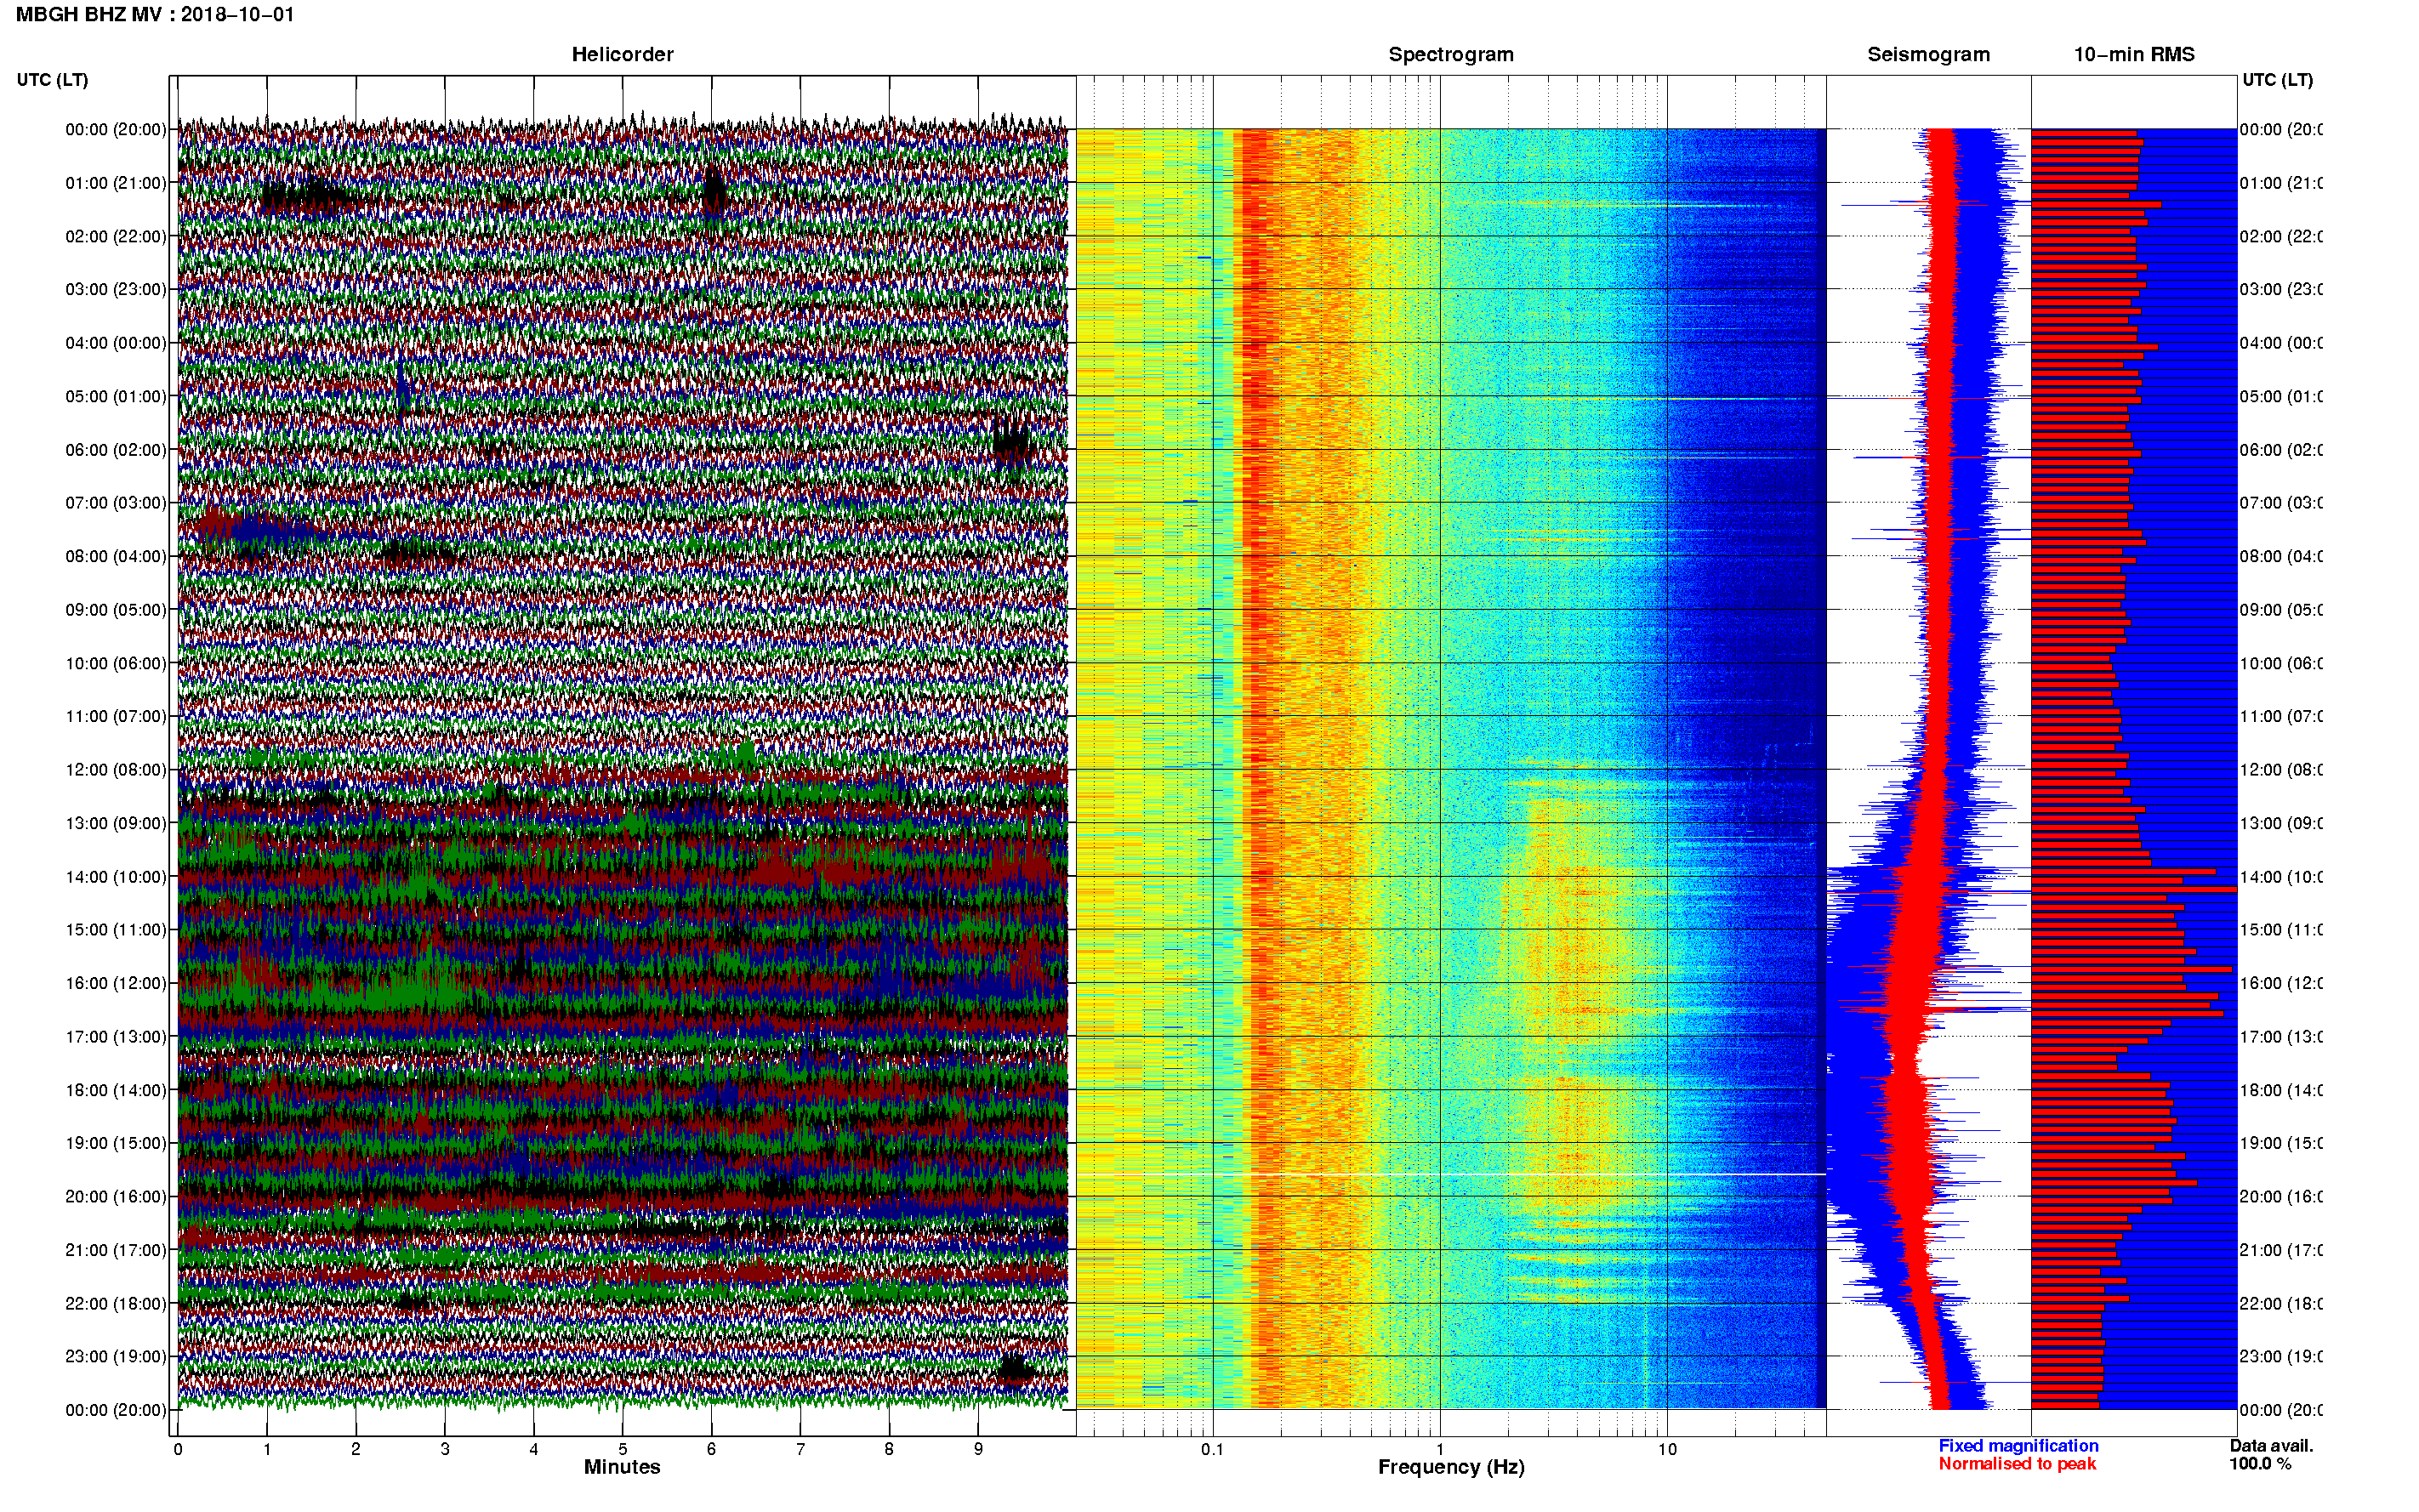Click the left '19:00 (15:00)' time label
The image size is (2419, 1512).
[x=116, y=1143]
